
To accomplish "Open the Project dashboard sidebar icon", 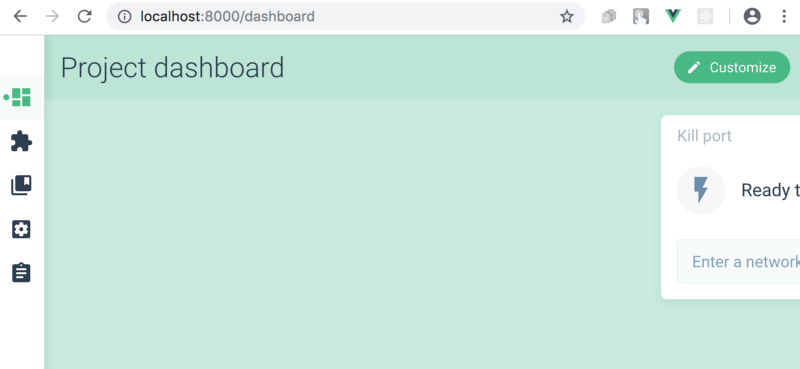I will [x=21, y=97].
